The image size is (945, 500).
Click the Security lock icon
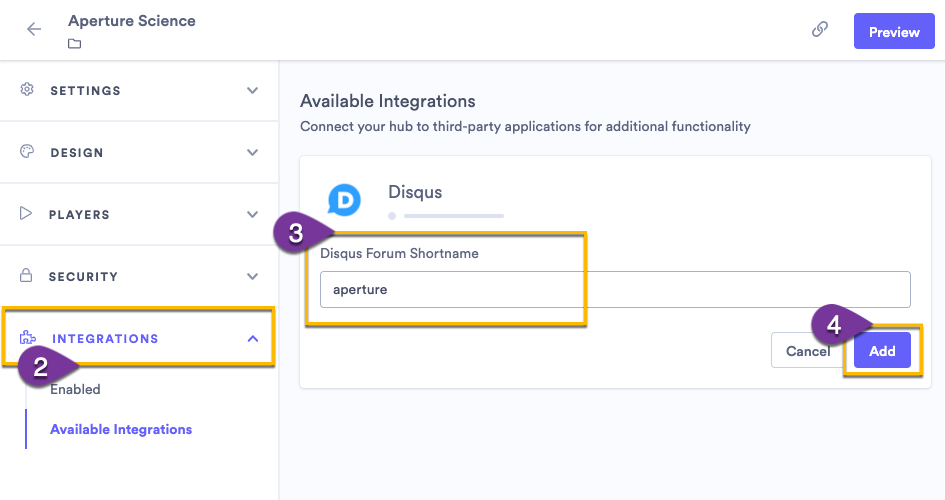(x=26, y=275)
